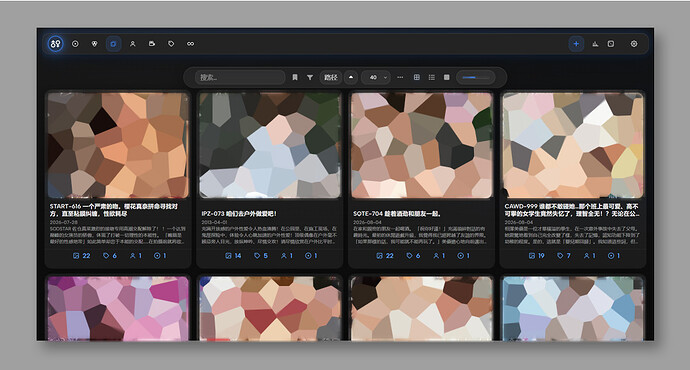Click performer count on CAWD-999 card
This screenshot has height=370, width=690.
590,256
